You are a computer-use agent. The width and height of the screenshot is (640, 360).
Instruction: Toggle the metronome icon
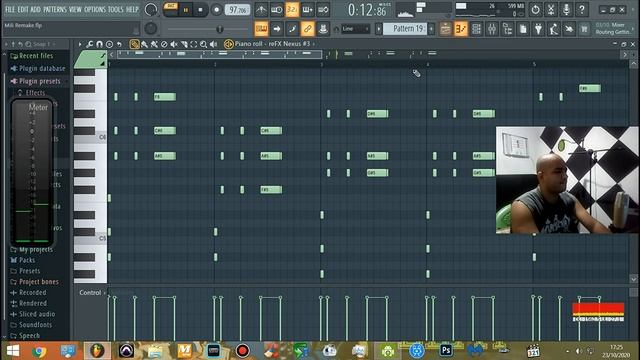pos(261,9)
